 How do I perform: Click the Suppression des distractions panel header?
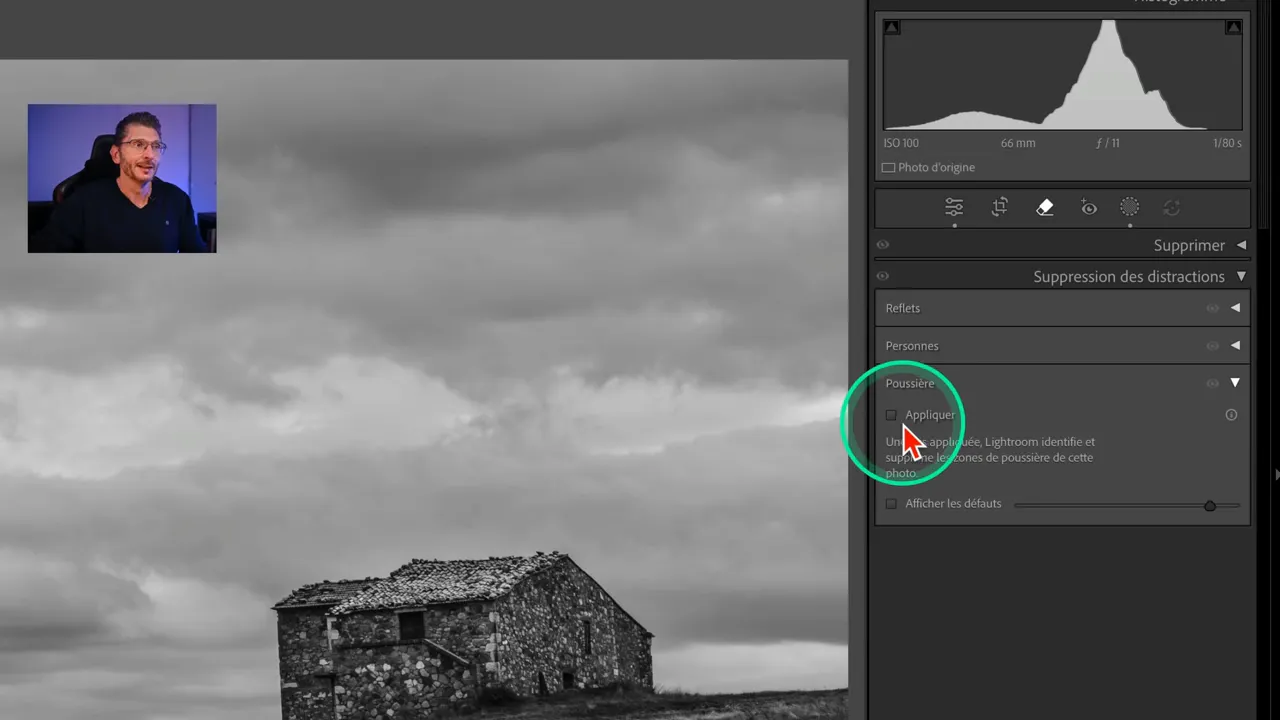point(1129,276)
